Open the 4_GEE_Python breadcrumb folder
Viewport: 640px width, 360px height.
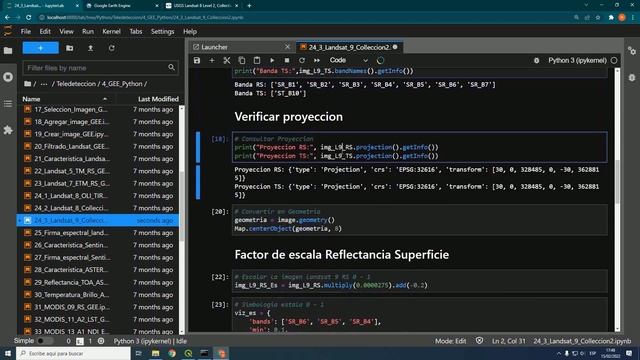[x=122, y=84]
